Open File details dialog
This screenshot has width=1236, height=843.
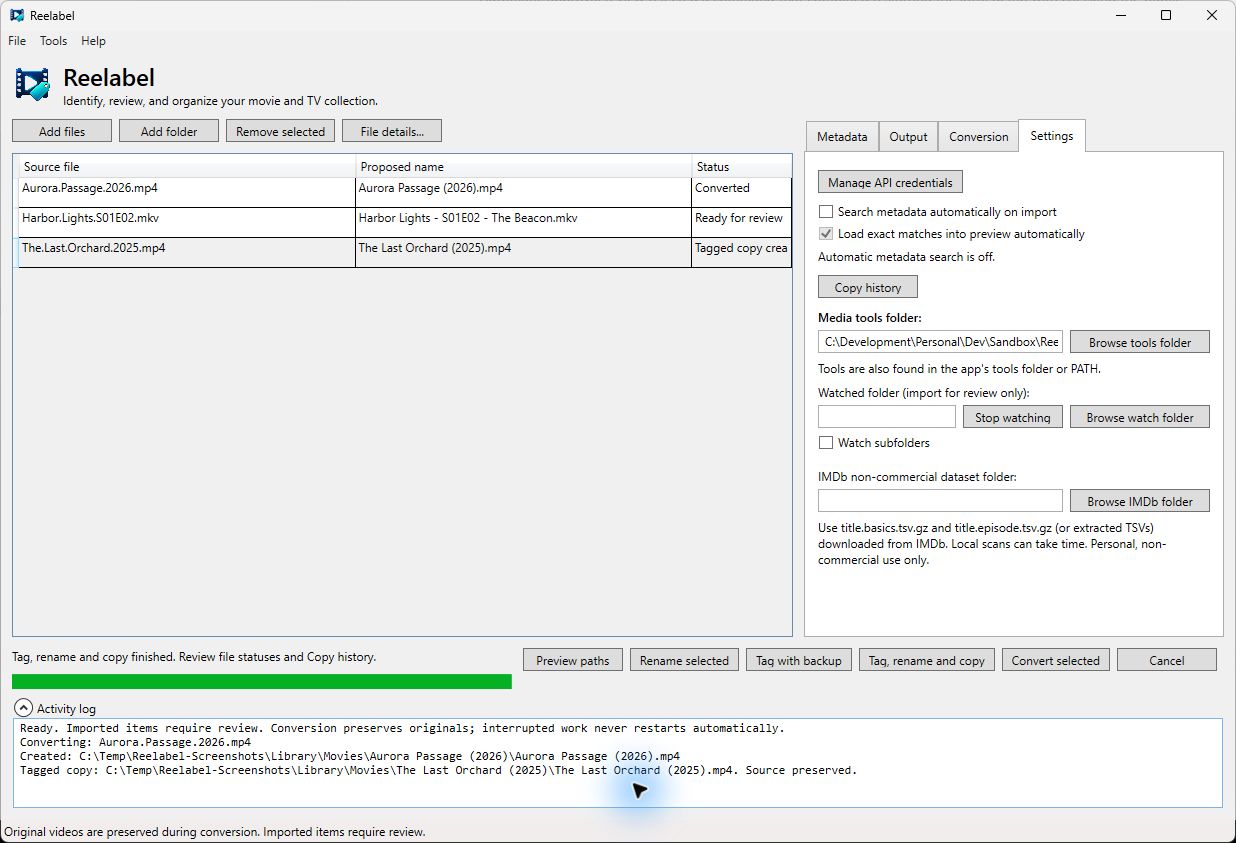[x=392, y=131]
